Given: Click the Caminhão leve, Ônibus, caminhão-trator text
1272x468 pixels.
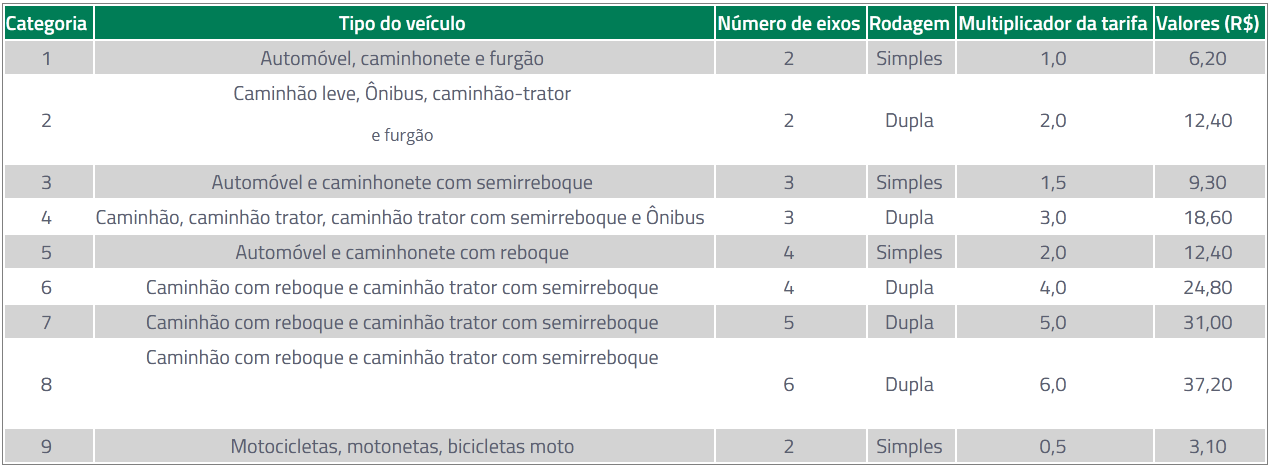Looking at the screenshot, I should click(402, 94).
